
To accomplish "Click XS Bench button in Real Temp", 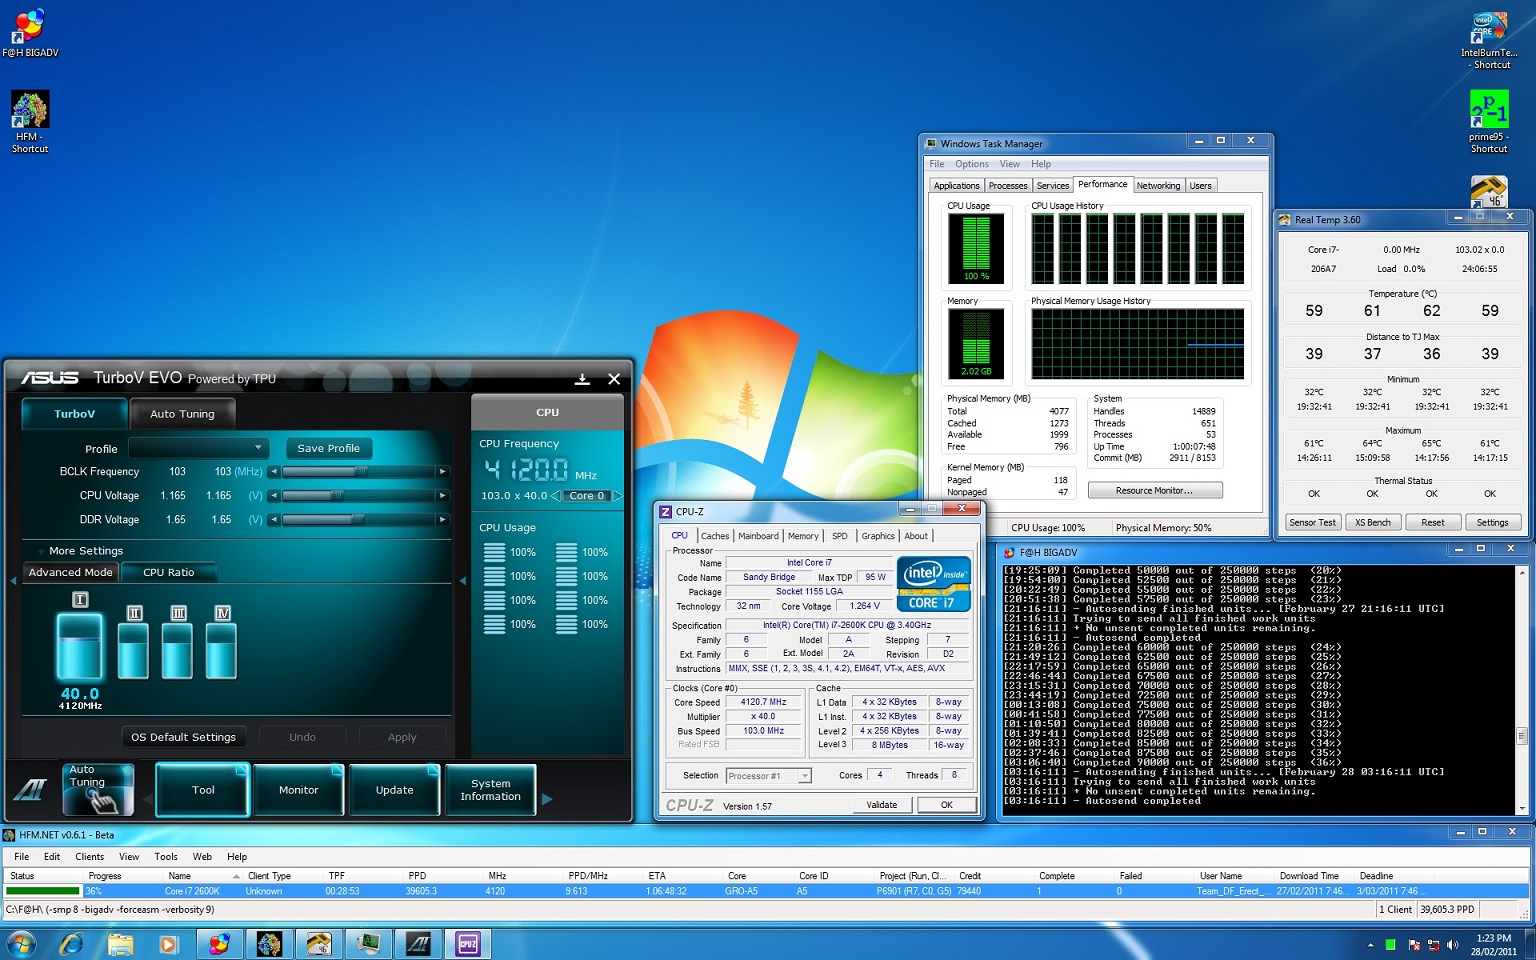I will coord(1372,523).
